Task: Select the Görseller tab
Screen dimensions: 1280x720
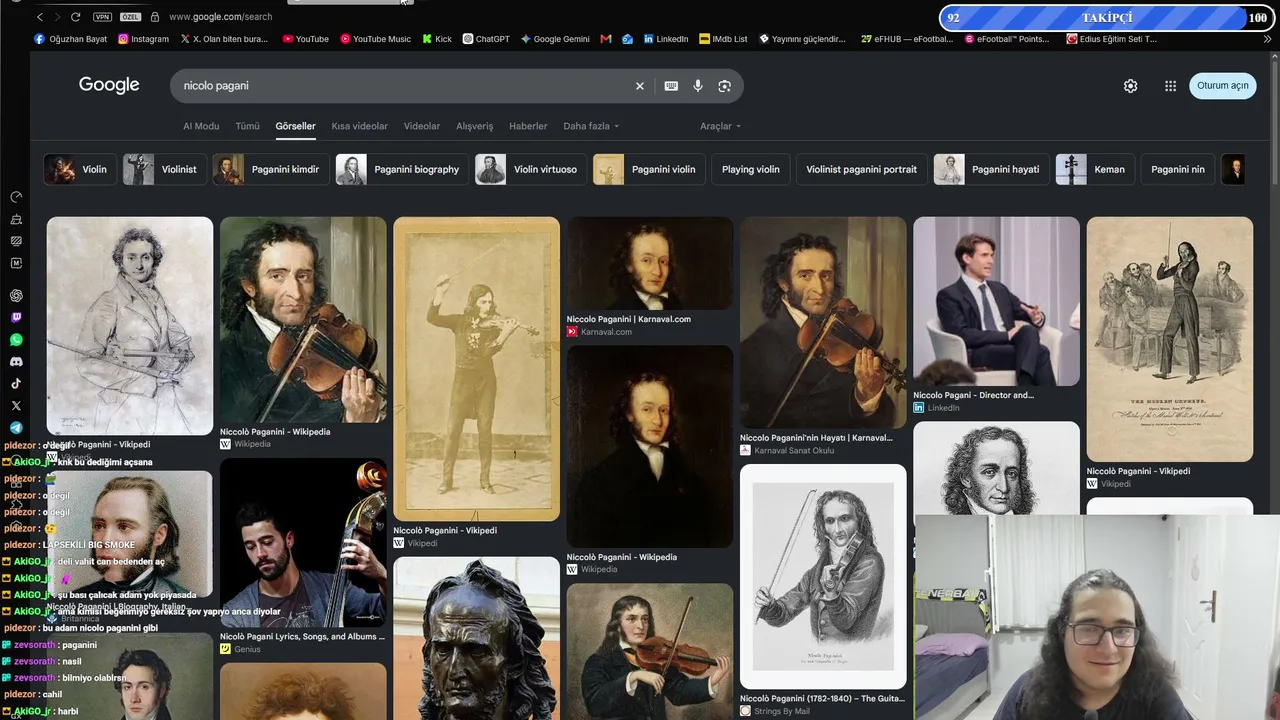Action: click(295, 126)
